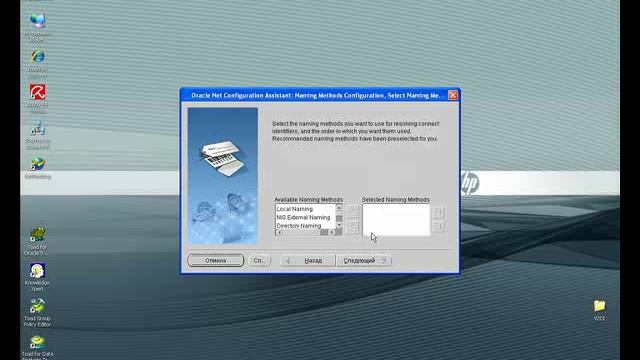
Task: Move selected method to the Selected list arrow
Action: click(353, 211)
